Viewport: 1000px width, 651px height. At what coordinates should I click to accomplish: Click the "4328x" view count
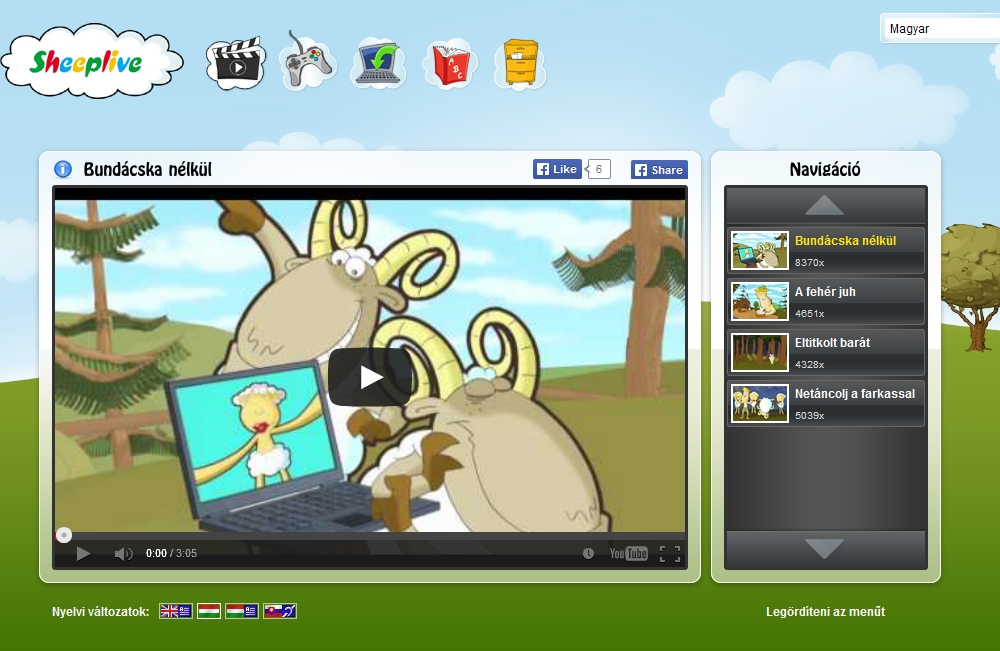coord(809,365)
